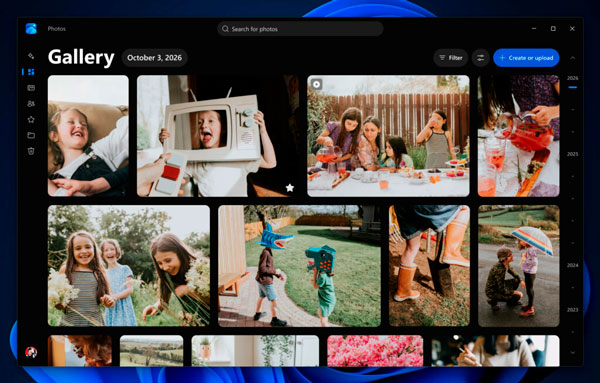Viewport: 600px width, 383px height.
Task: Click the search magnifier icon
Action: coord(225,29)
